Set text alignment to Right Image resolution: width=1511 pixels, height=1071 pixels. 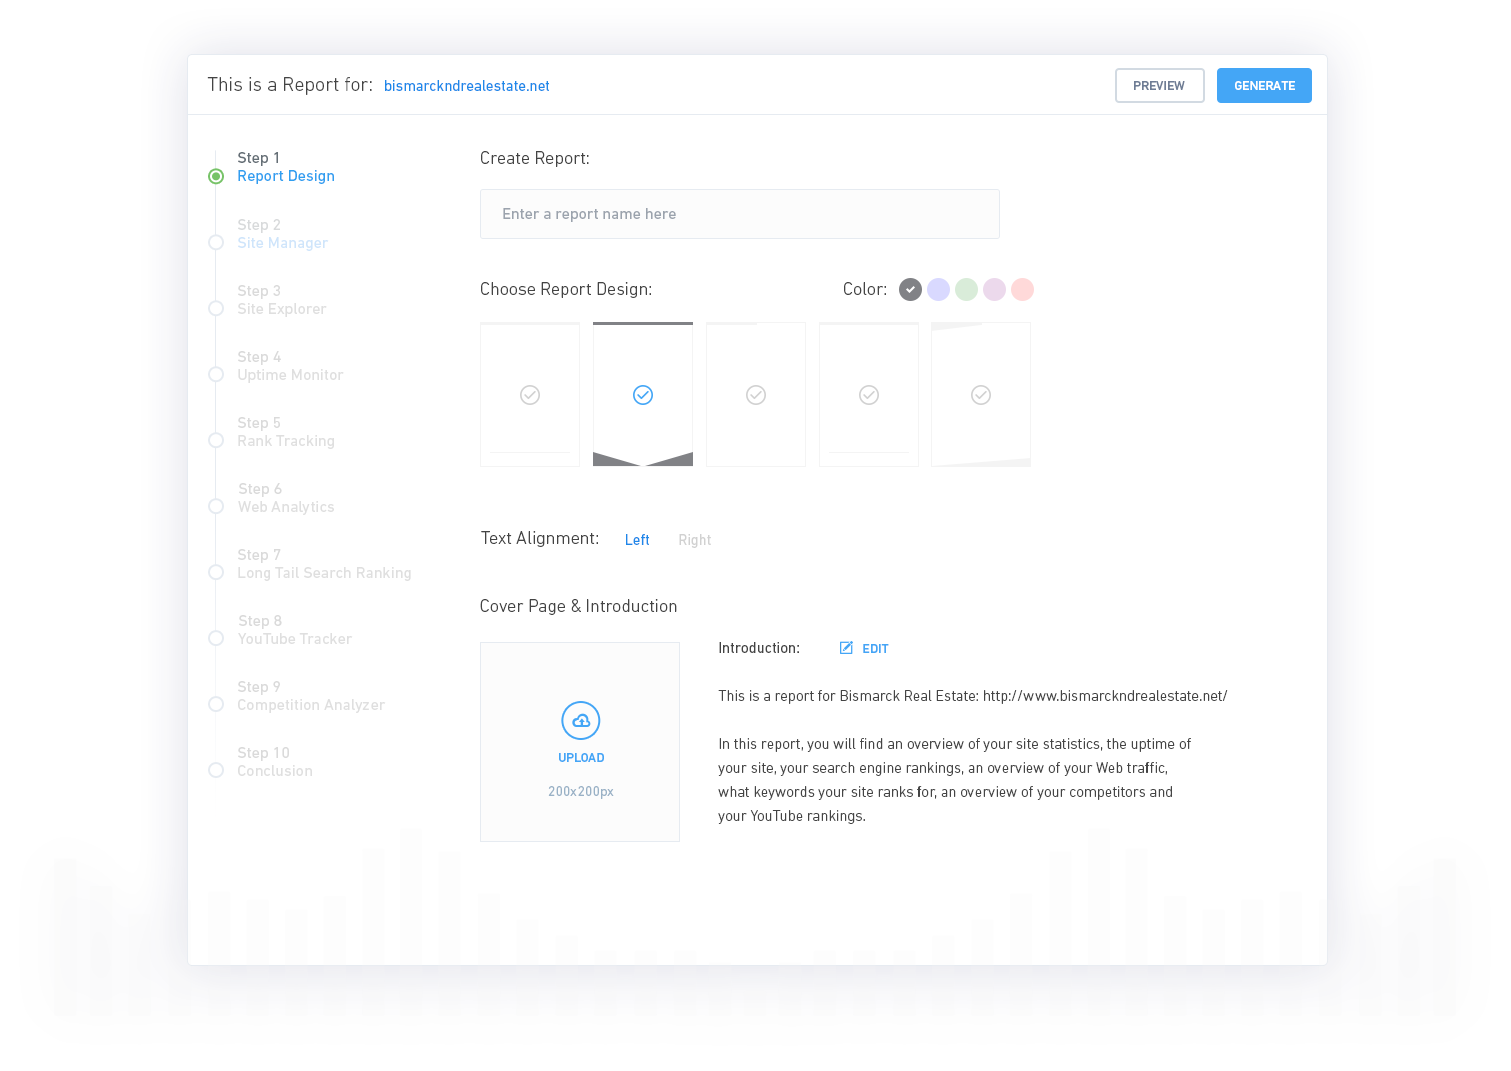(x=695, y=540)
